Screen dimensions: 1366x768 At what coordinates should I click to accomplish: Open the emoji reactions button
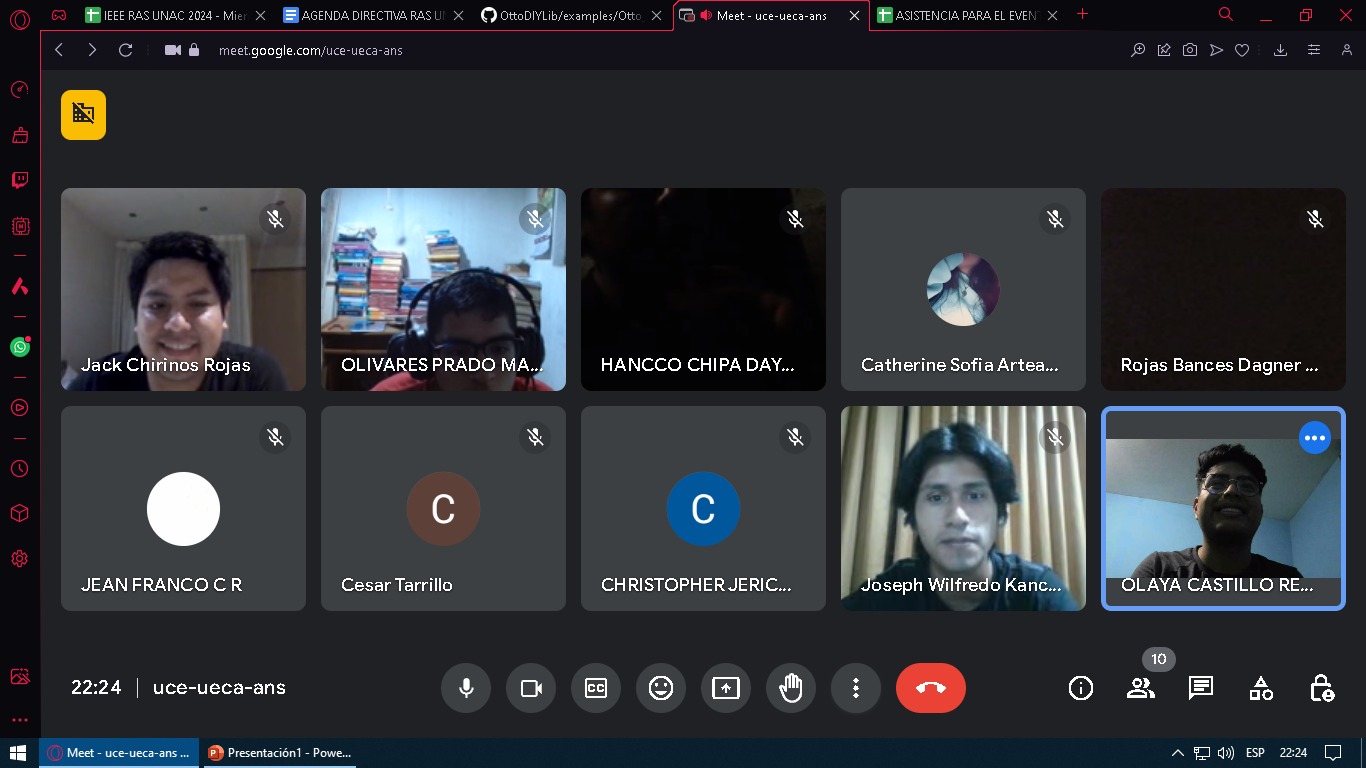tap(661, 688)
